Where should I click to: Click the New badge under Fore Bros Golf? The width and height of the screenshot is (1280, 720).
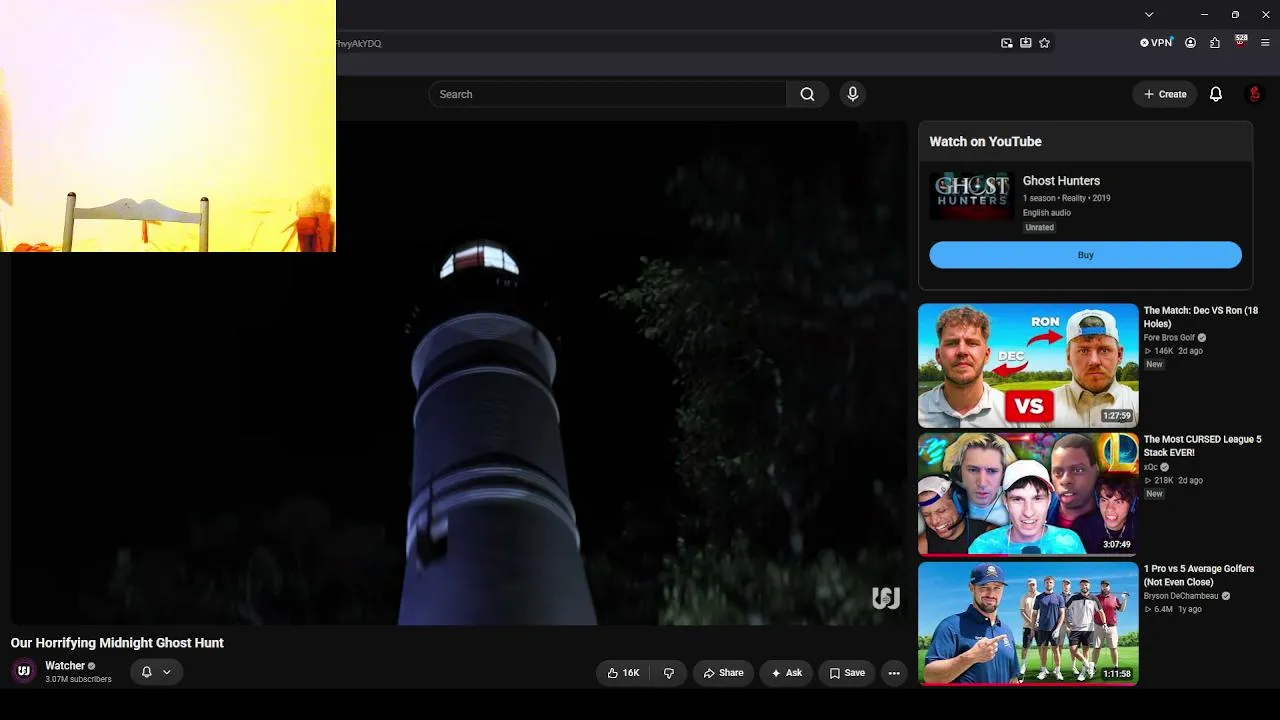(x=1154, y=365)
